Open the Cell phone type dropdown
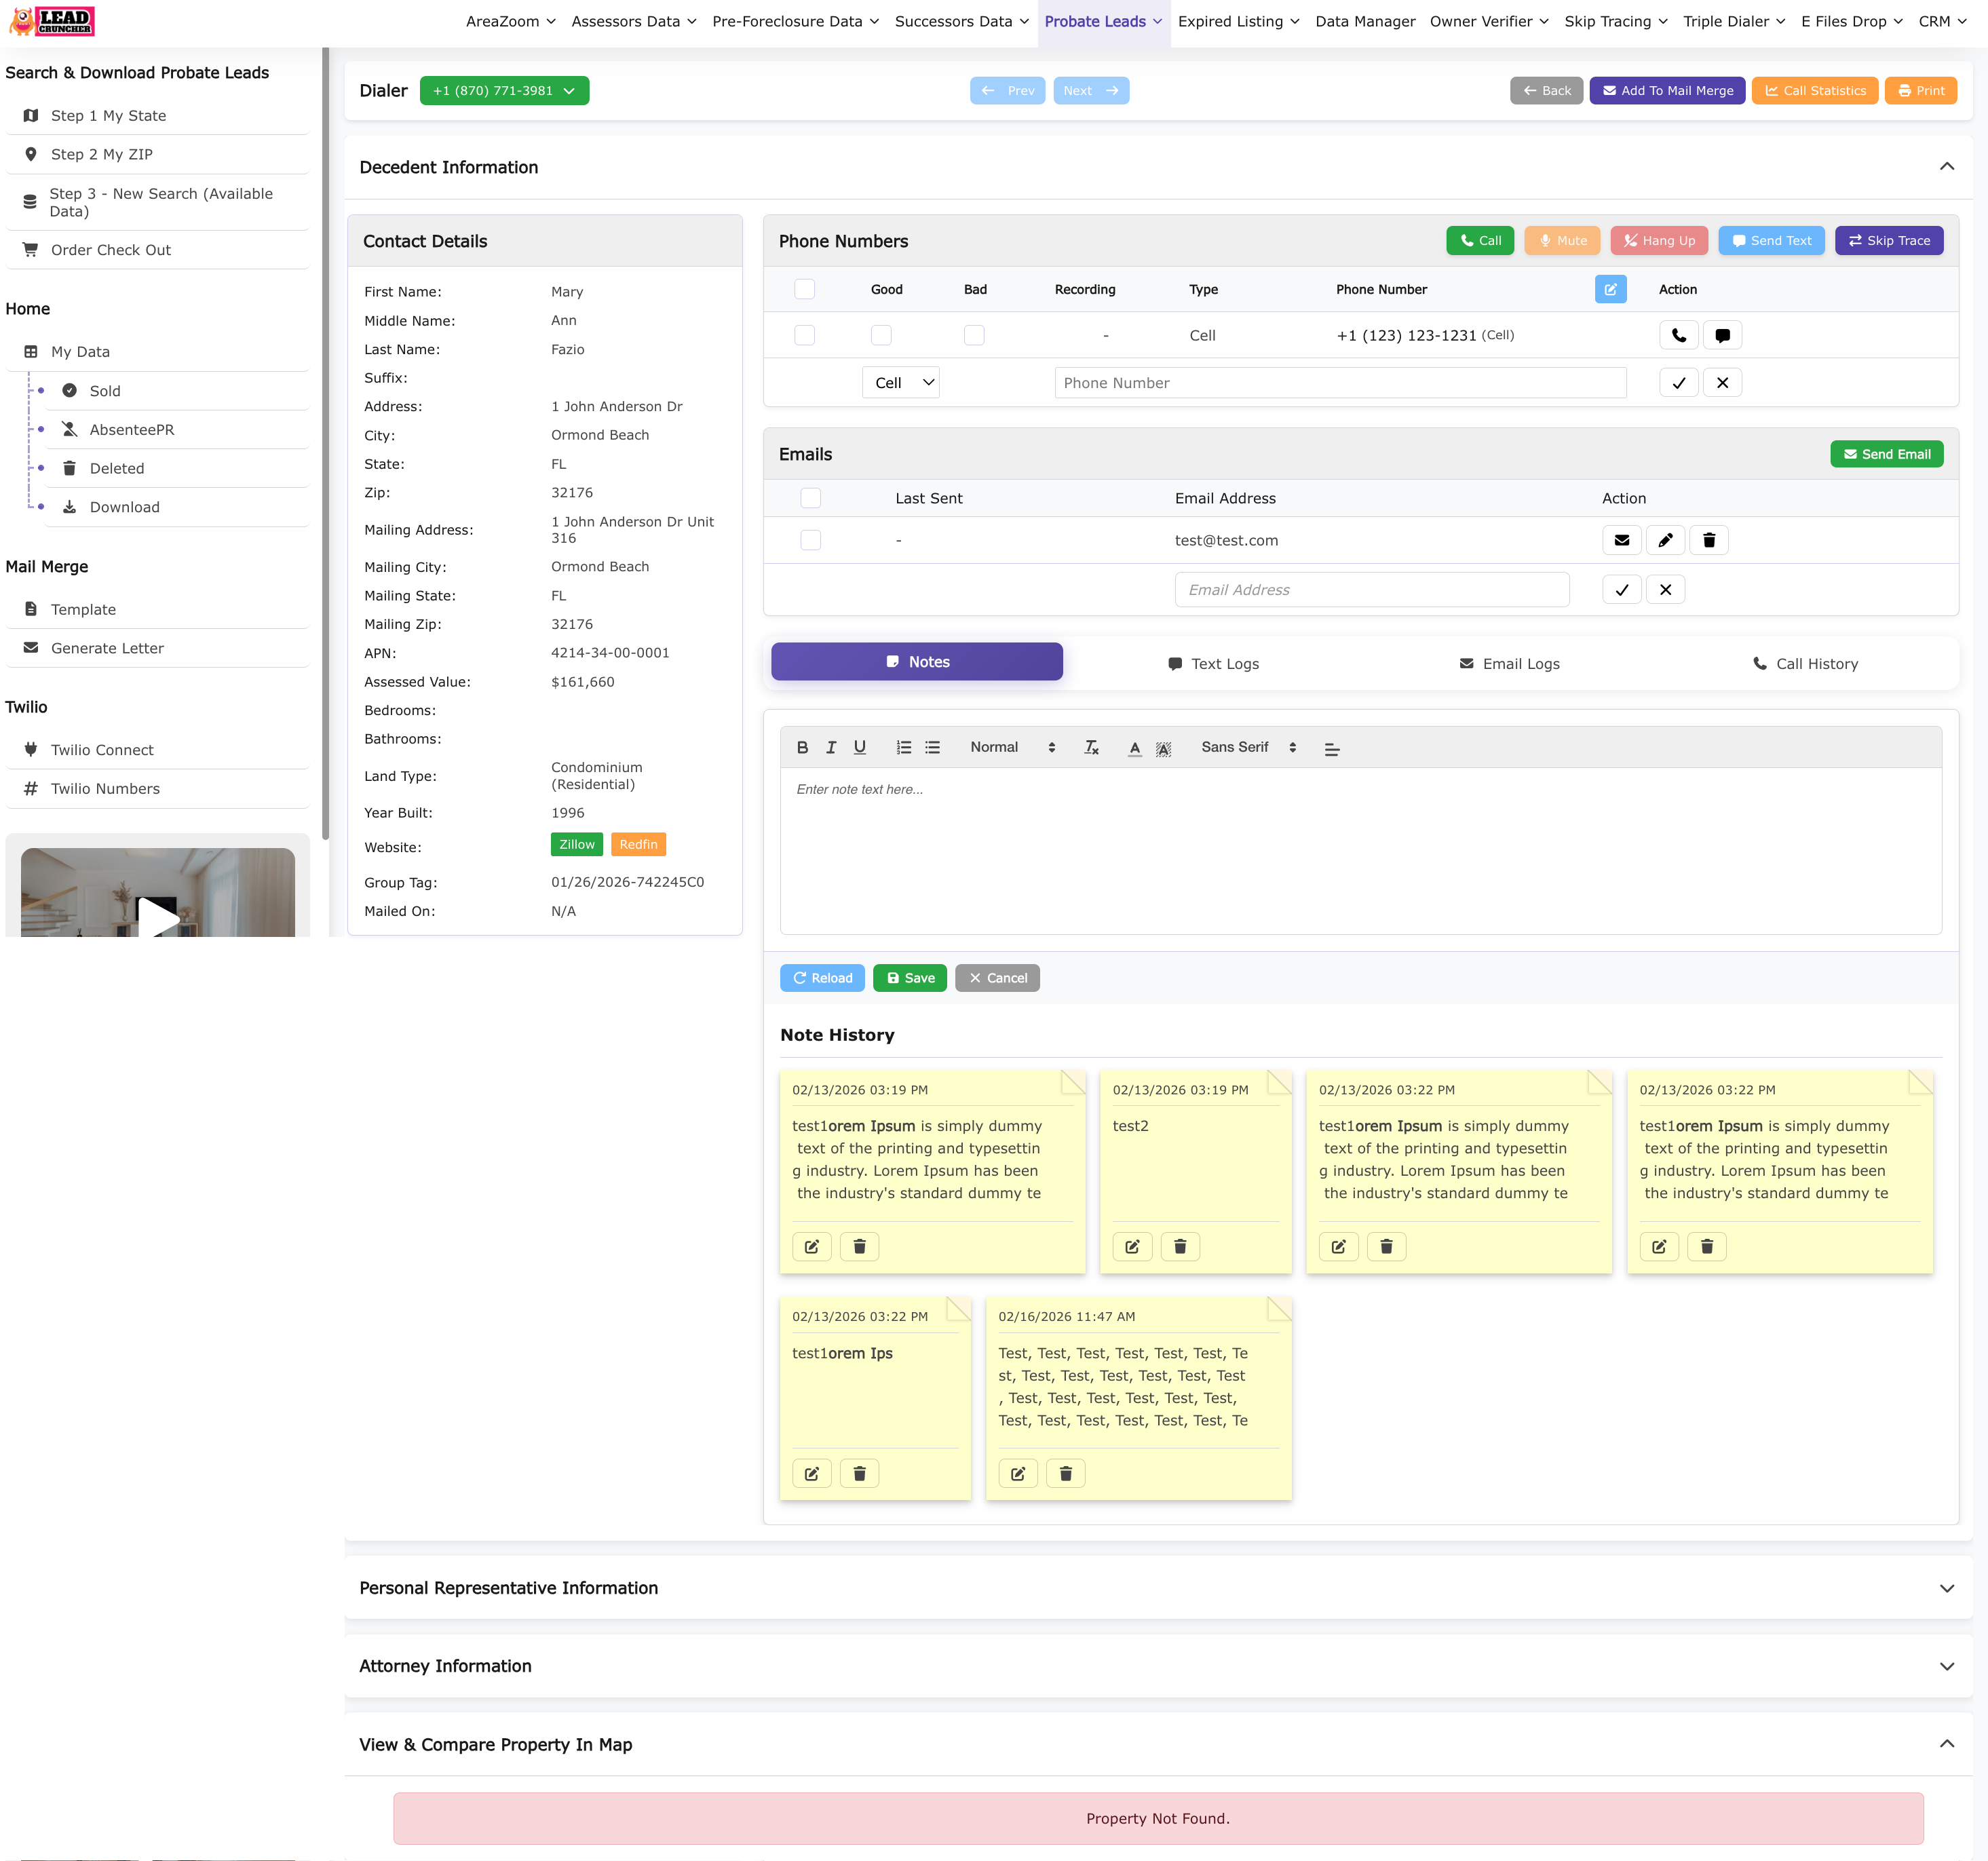The width and height of the screenshot is (1988, 1861). pos(900,382)
